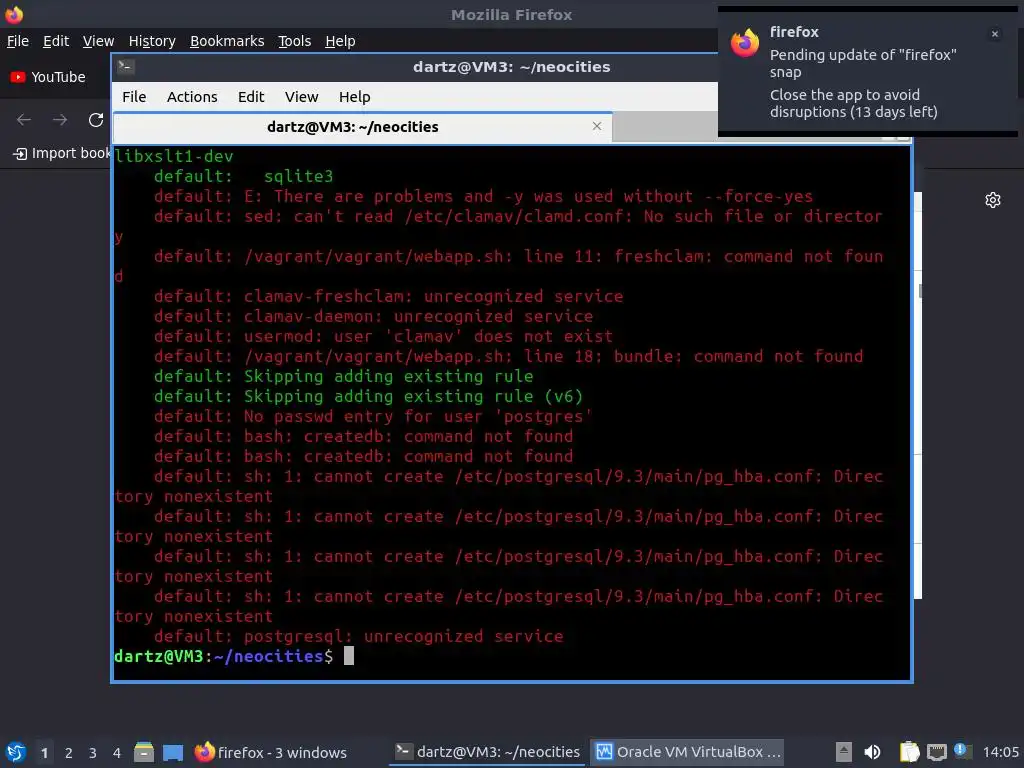Open the terminal View menu
Screen dimensions: 1024x768
(x=301, y=97)
